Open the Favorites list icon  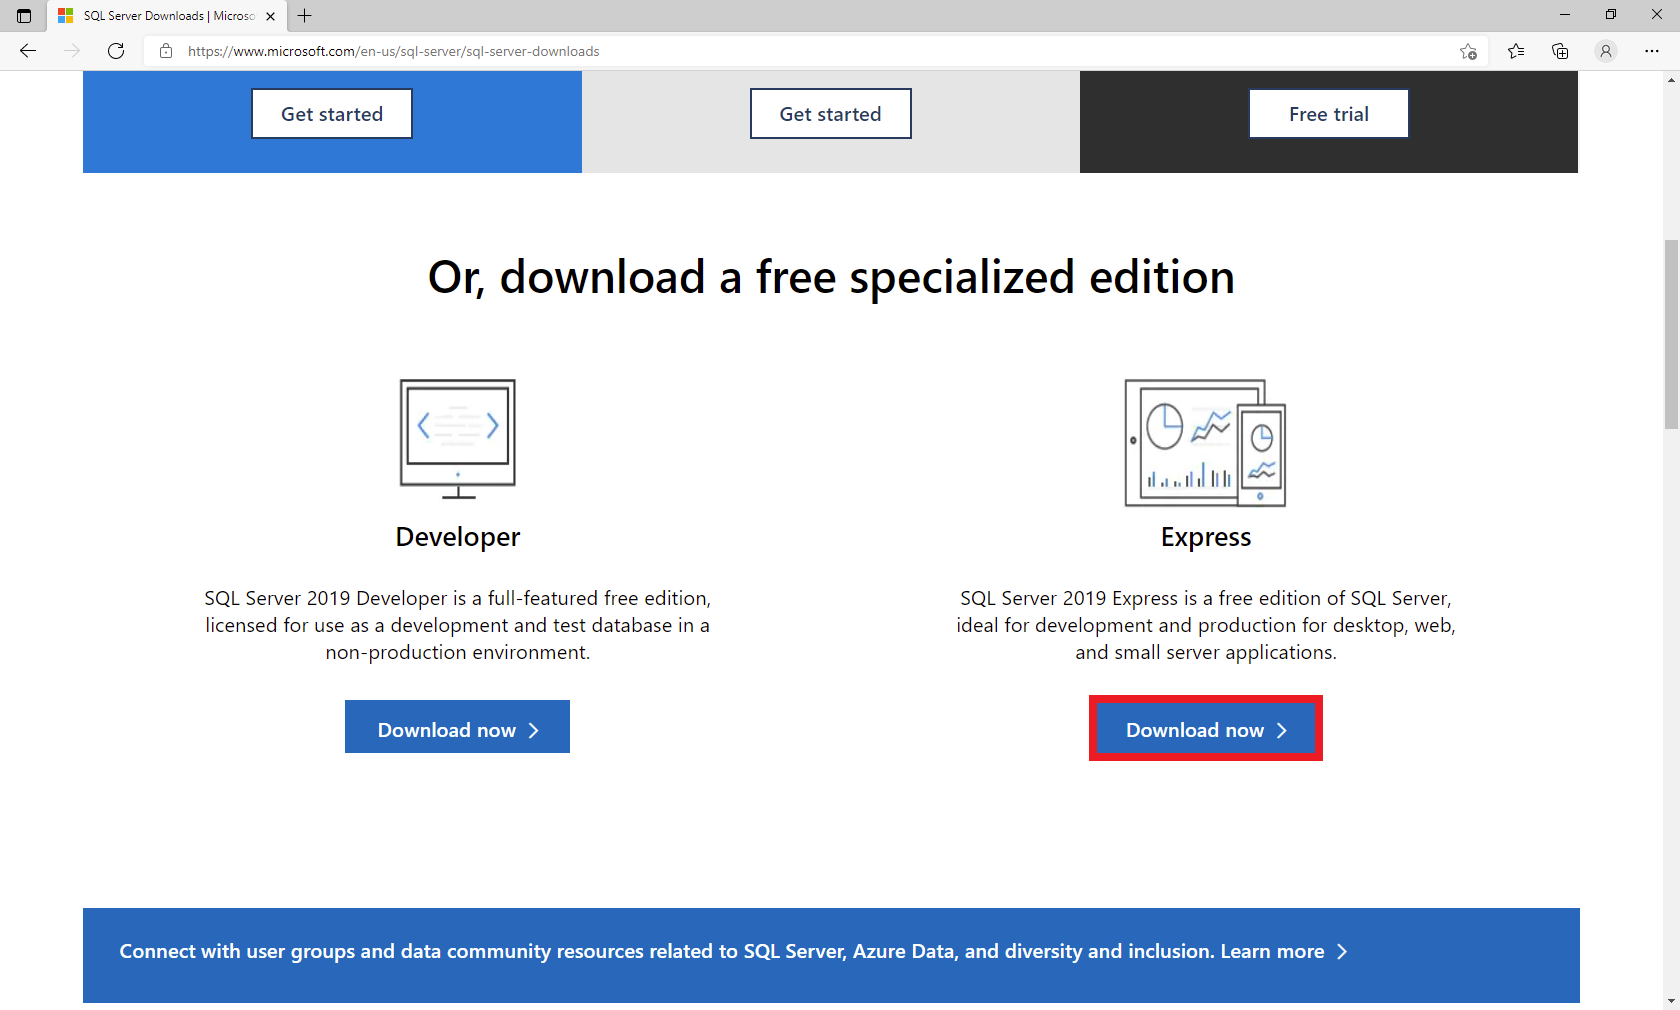click(x=1516, y=51)
